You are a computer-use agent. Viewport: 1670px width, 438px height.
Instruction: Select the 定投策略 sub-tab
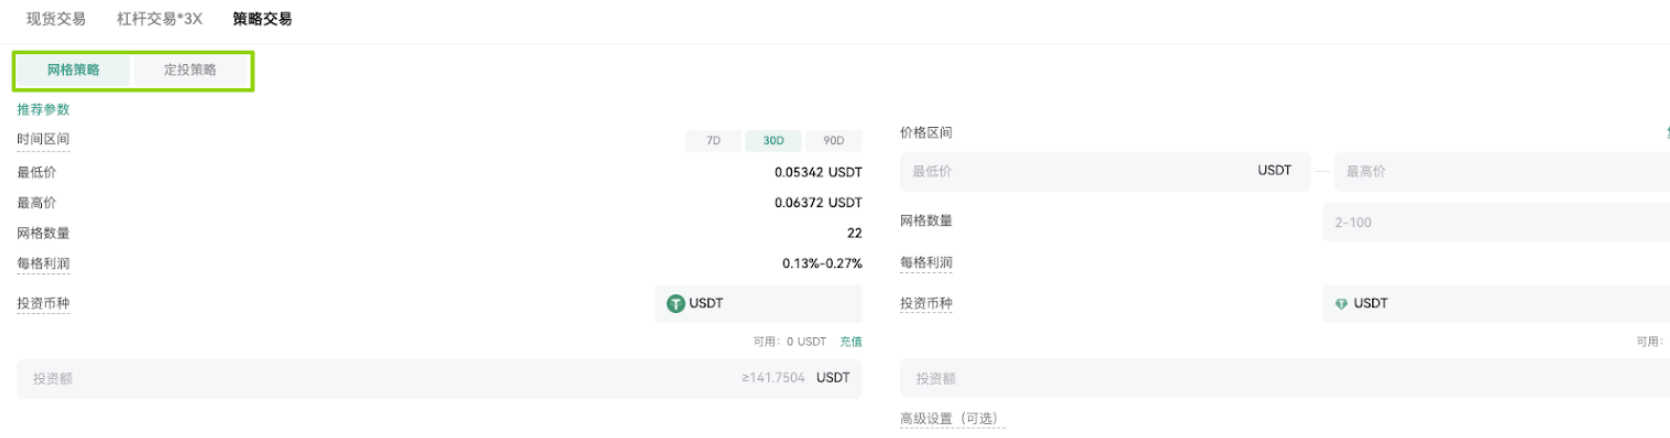coord(190,70)
